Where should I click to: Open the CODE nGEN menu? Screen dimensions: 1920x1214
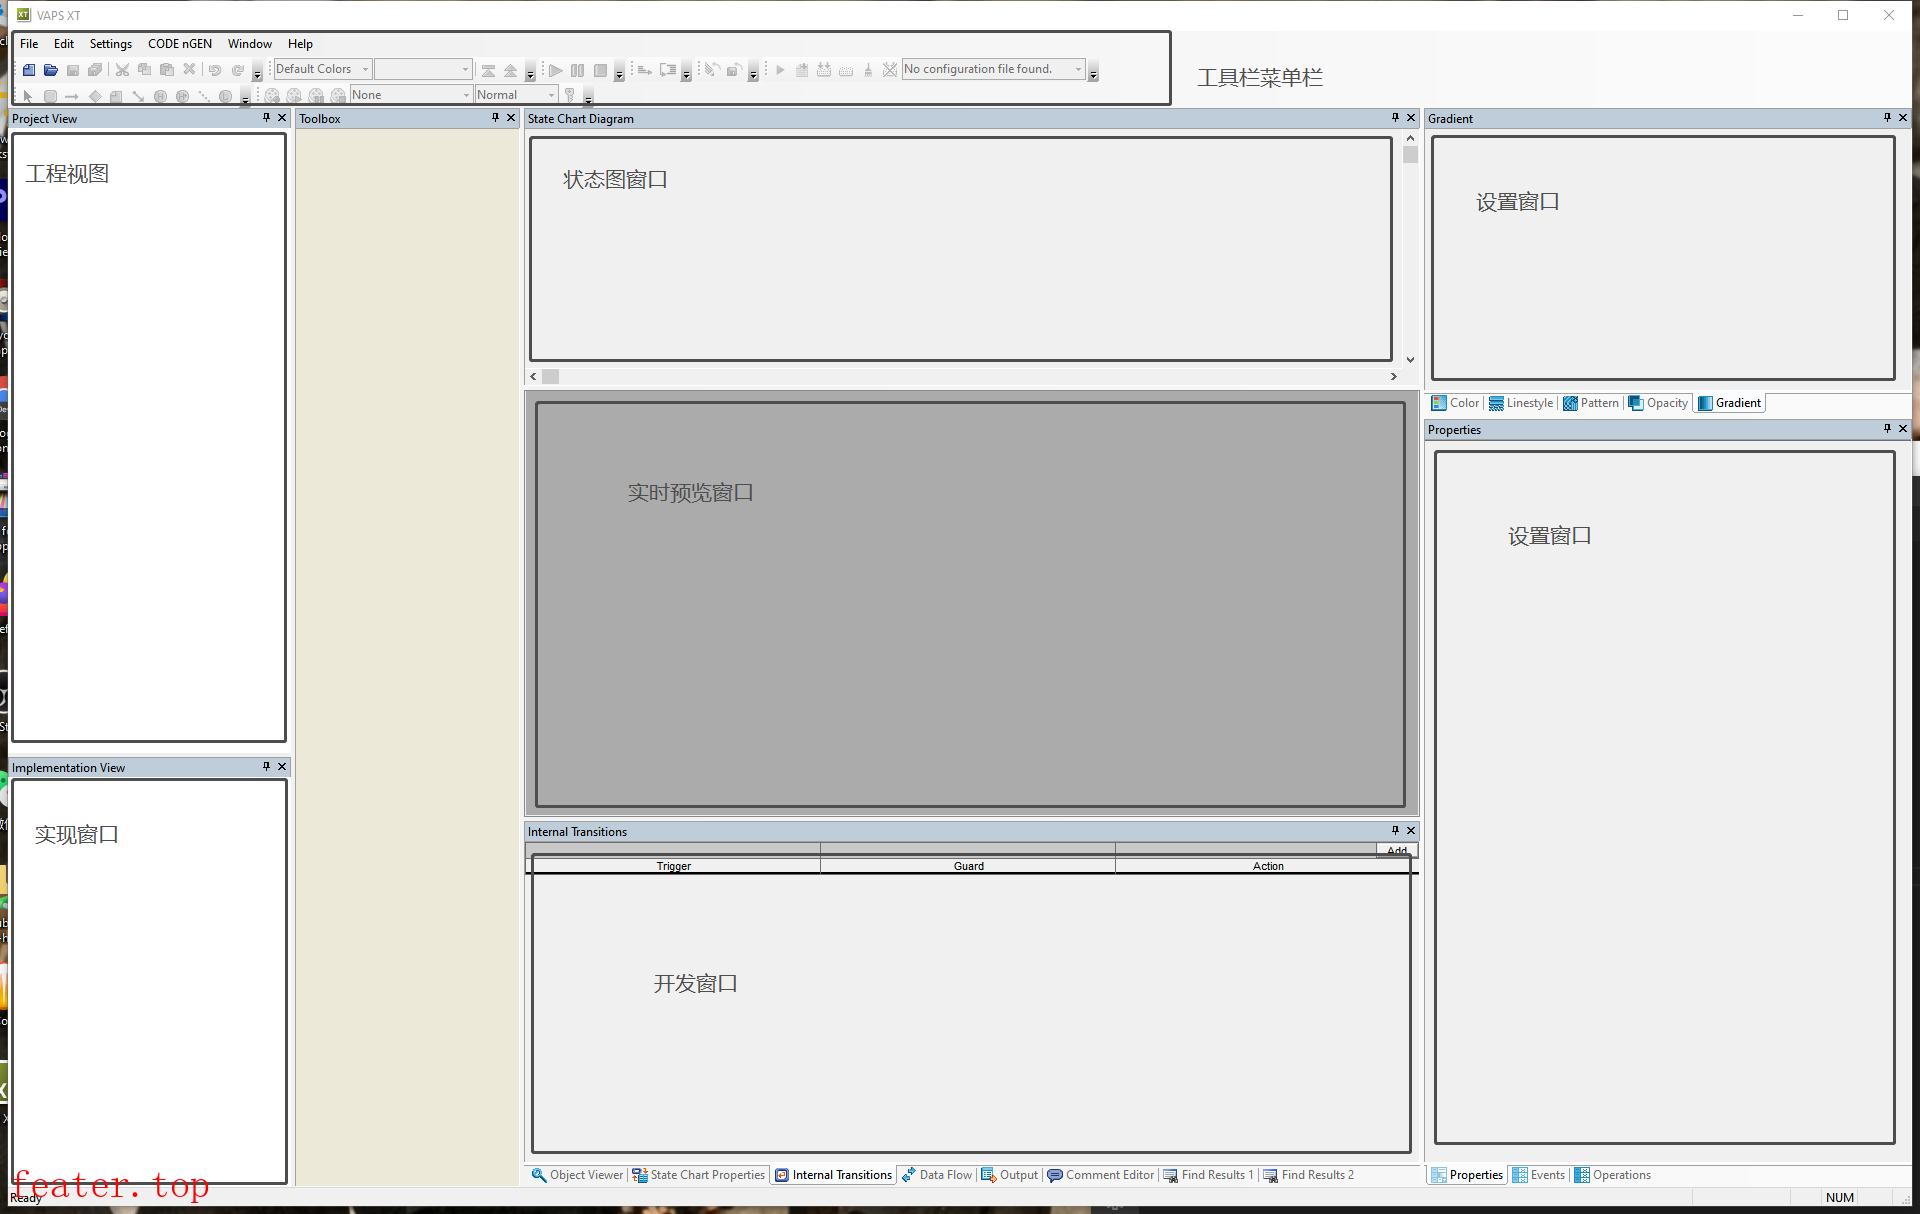point(180,44)
